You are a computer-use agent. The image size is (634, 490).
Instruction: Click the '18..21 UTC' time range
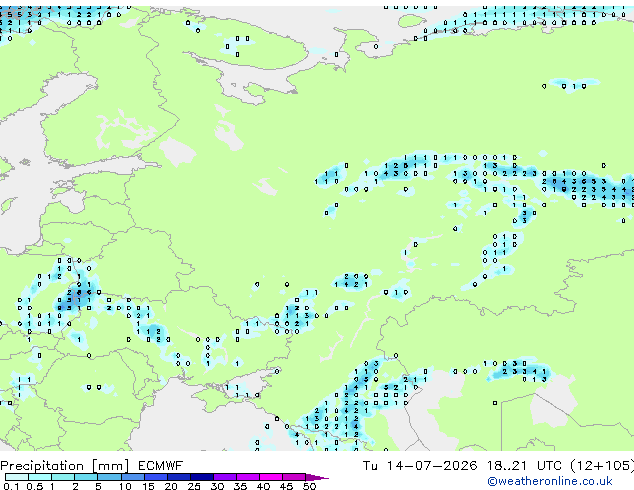524,466
